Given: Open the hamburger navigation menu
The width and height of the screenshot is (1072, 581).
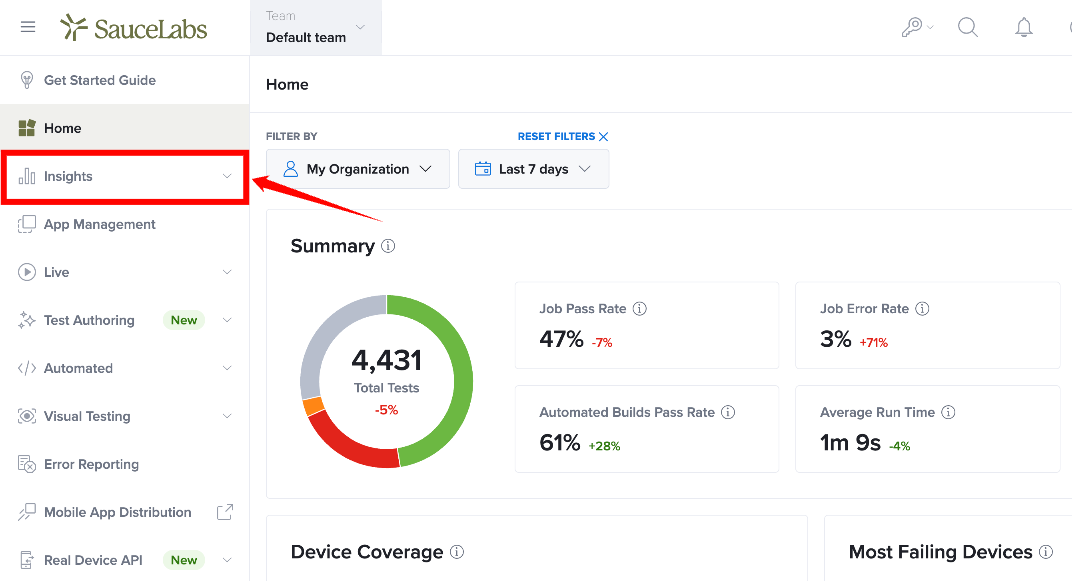Looking at the screenshot, I should [28, 27].
